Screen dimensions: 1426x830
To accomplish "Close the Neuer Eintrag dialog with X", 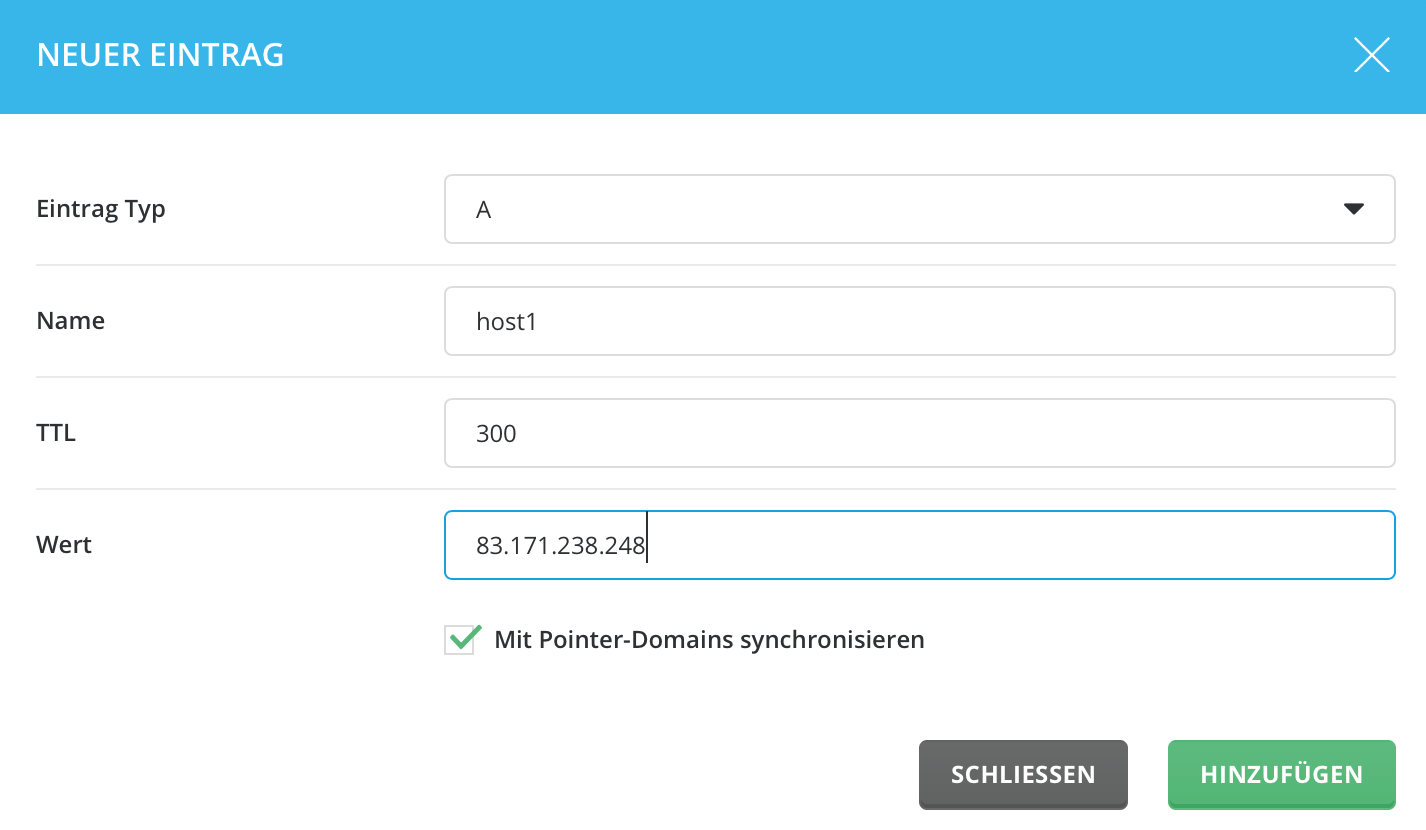I will [1371, 55].
